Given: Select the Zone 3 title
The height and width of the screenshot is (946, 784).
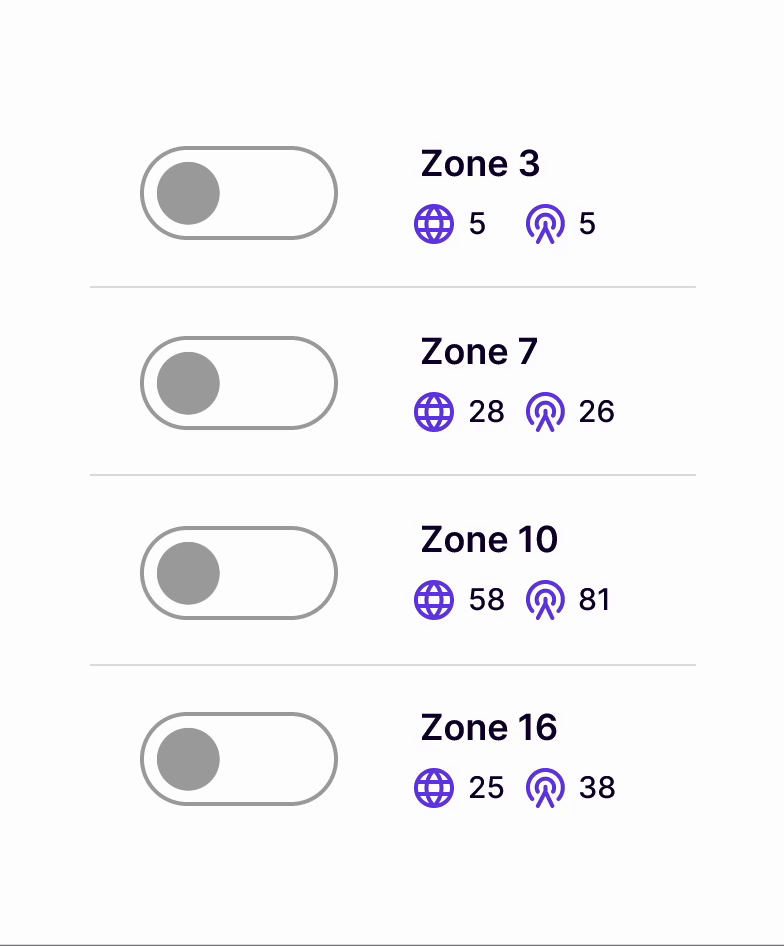Looking at the screenshot, I should 480,164.
